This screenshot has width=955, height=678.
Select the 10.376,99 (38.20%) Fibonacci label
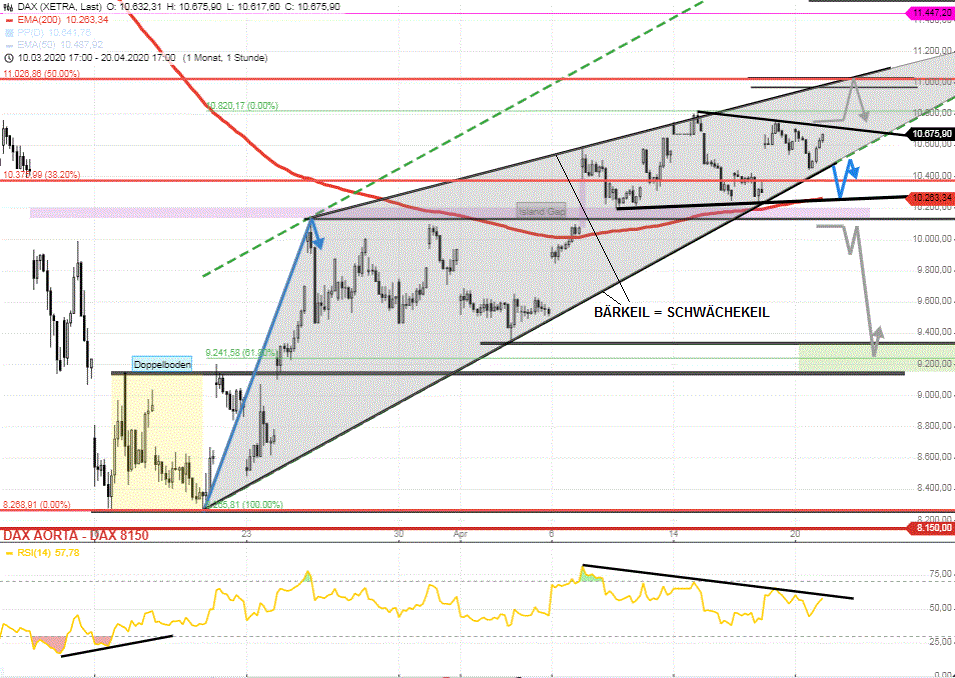[41, 175]
